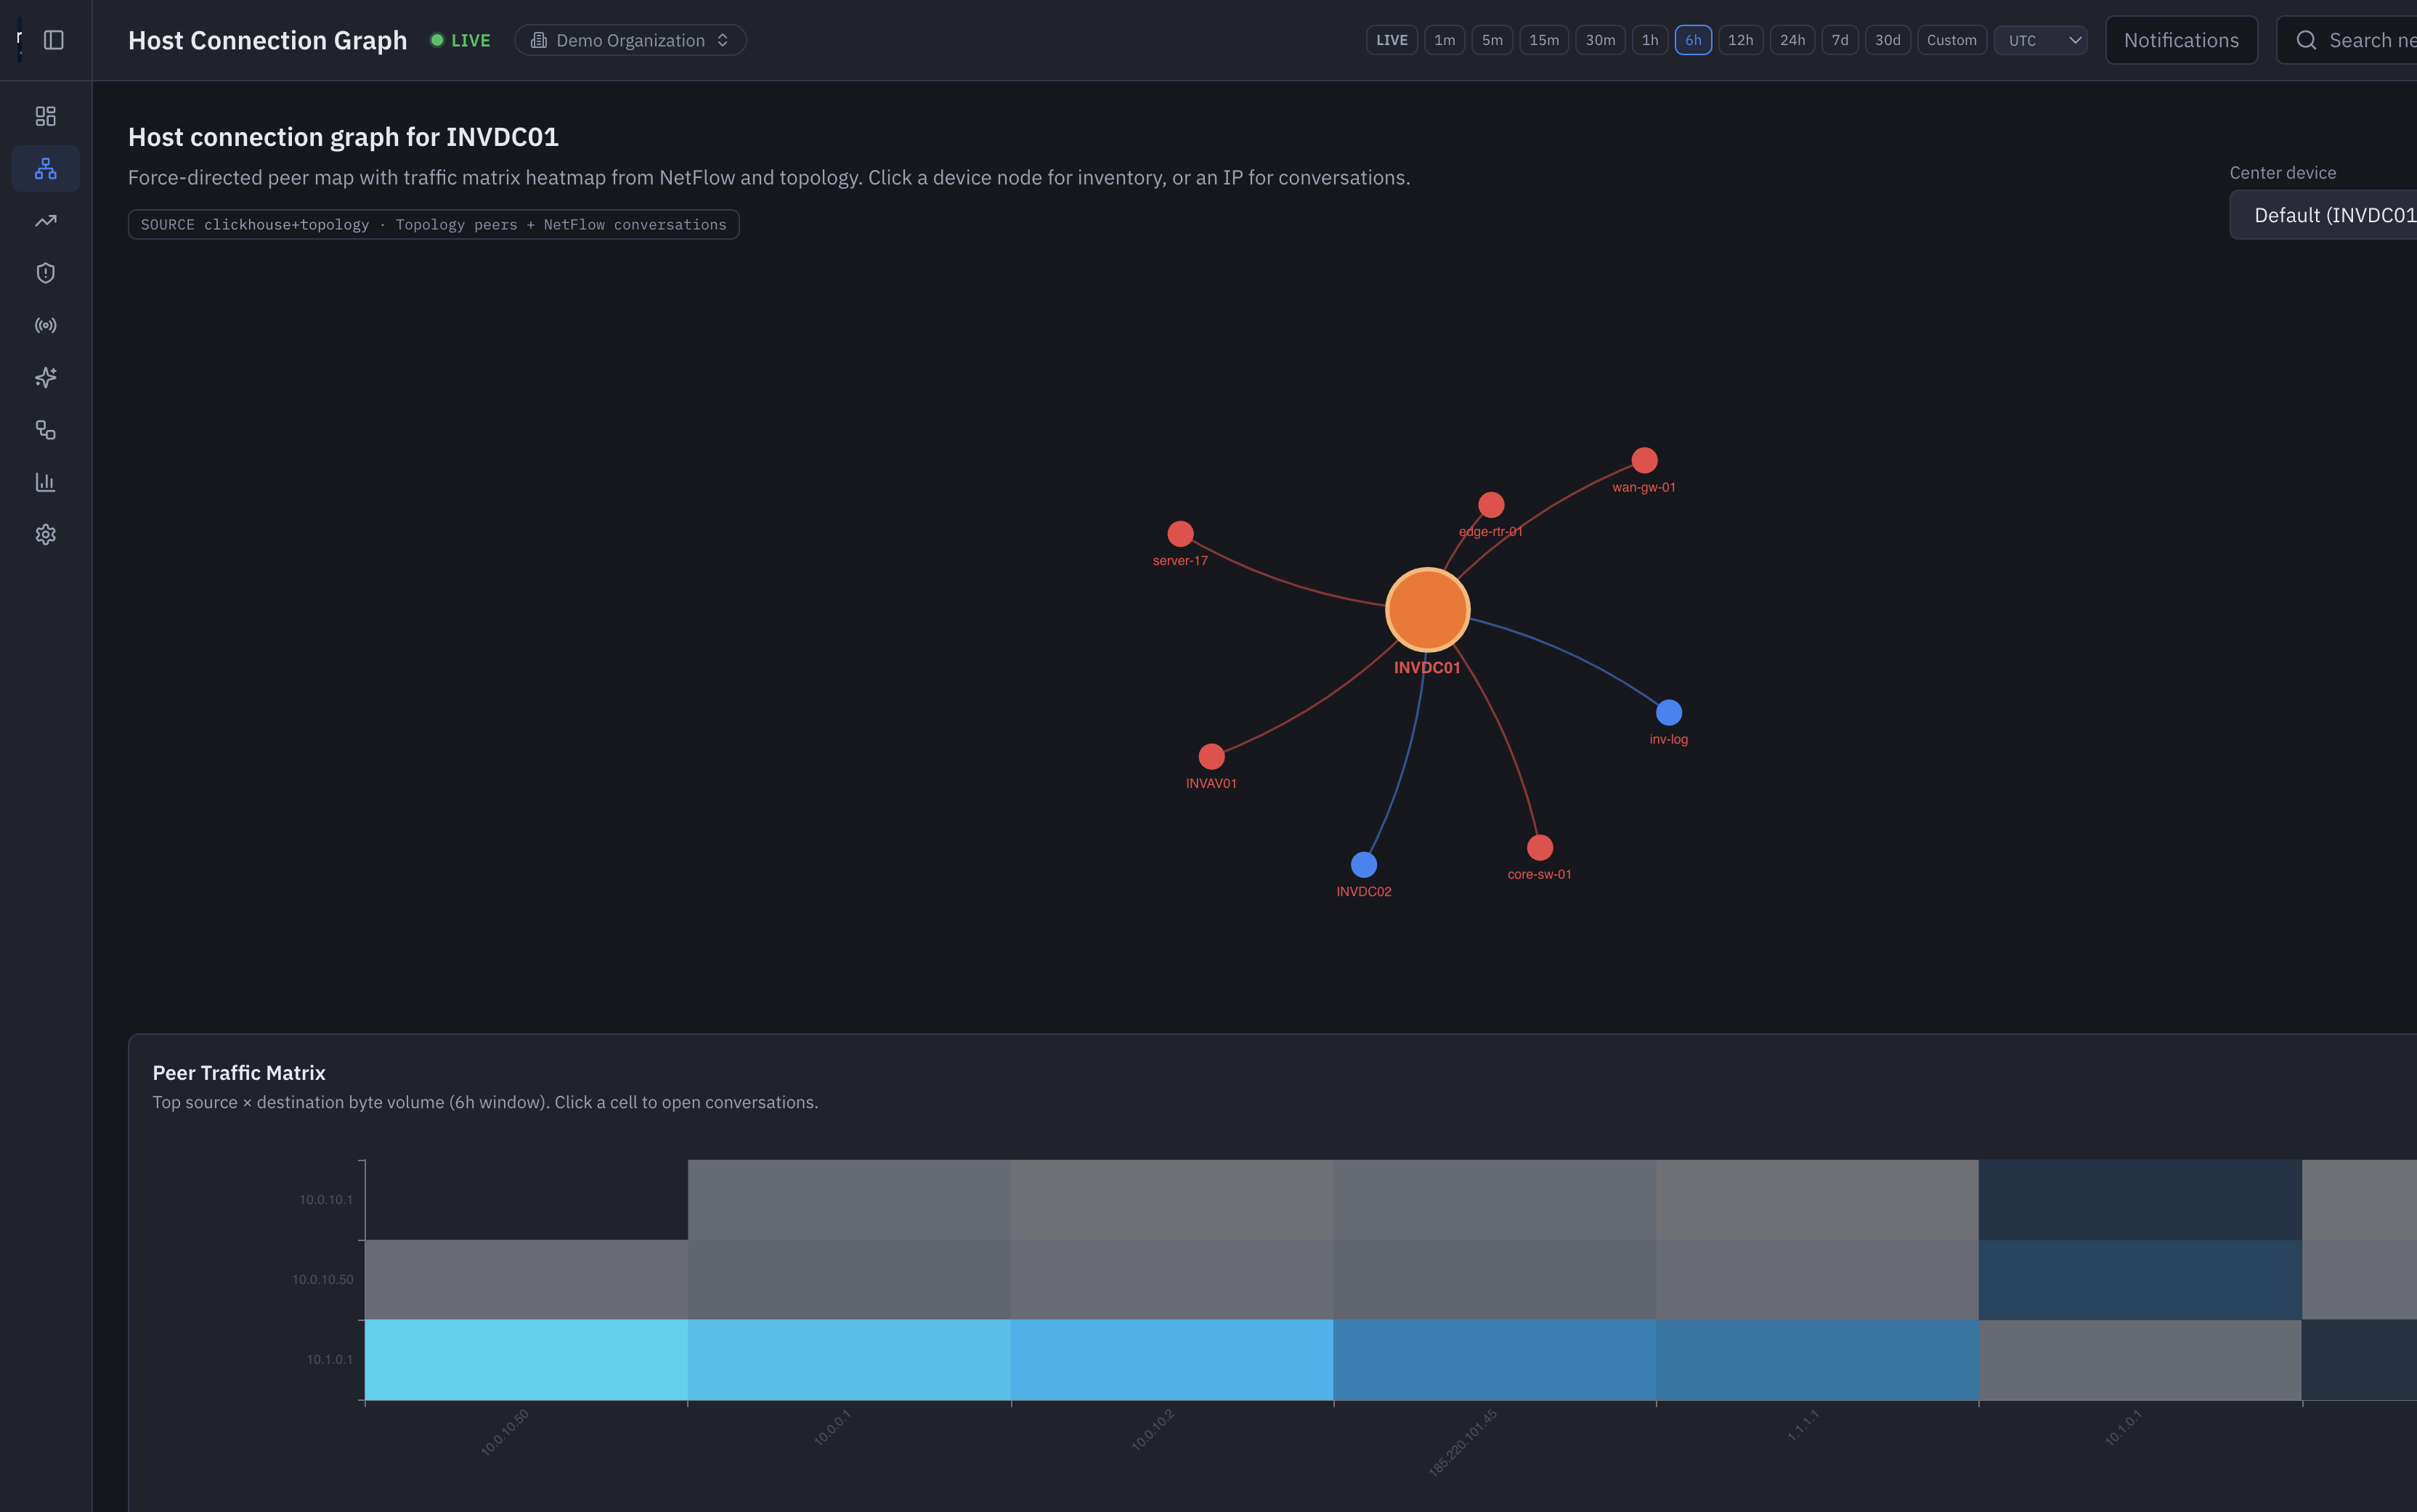Select the 7d time range
2417x1512 pixels.
coord(1840,40)
